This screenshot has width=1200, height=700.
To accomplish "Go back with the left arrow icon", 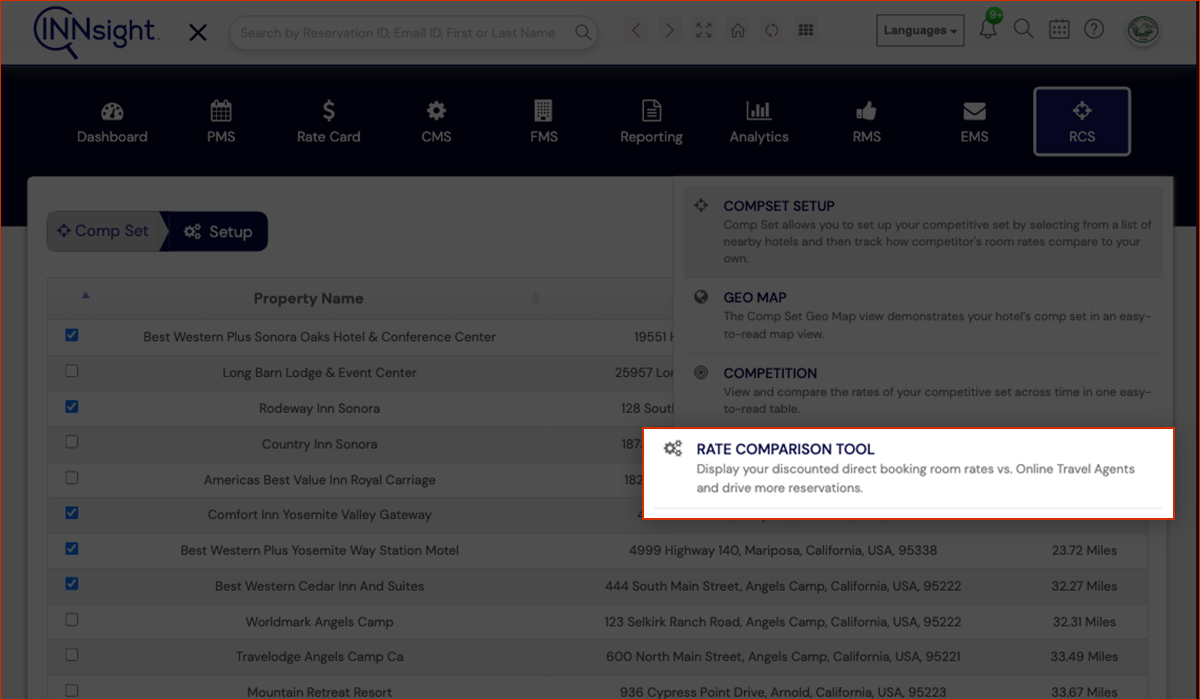I will point(636,31).
